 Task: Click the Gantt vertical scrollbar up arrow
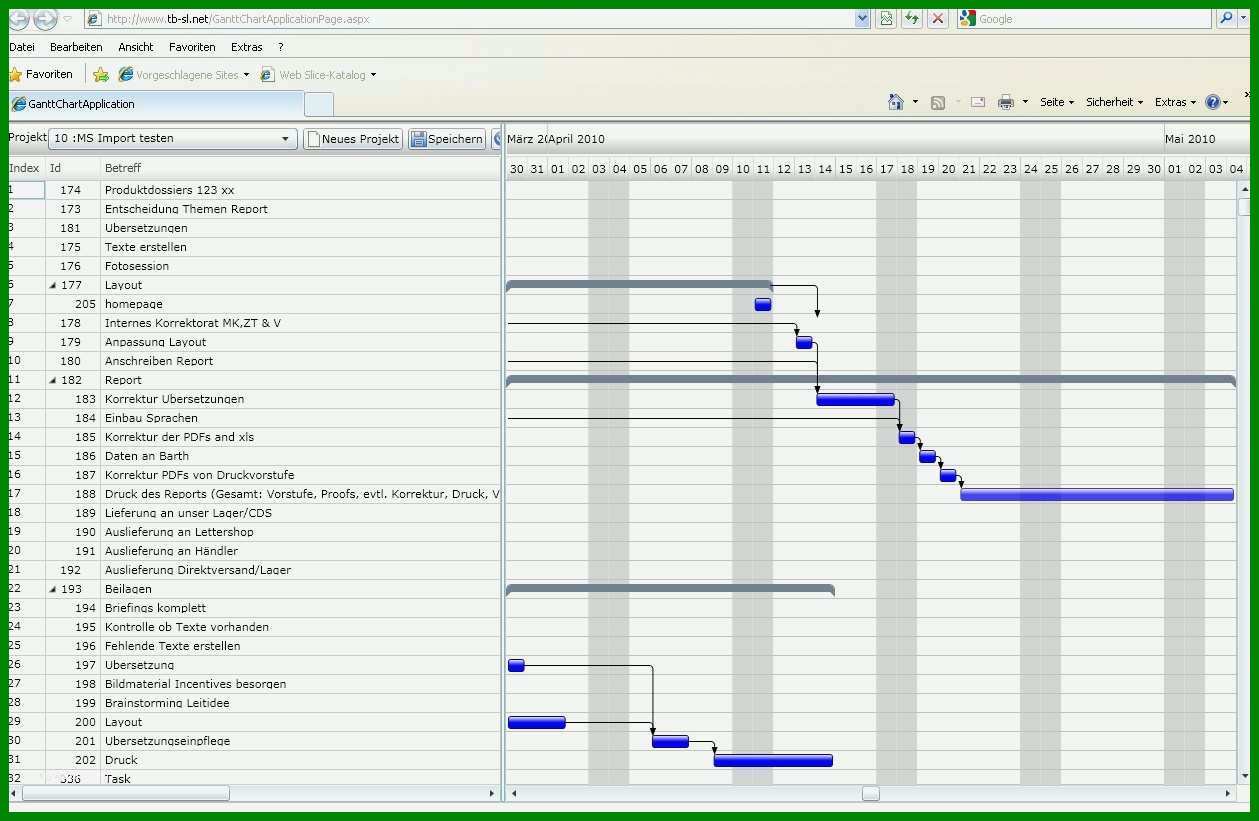click(1244, 188)
